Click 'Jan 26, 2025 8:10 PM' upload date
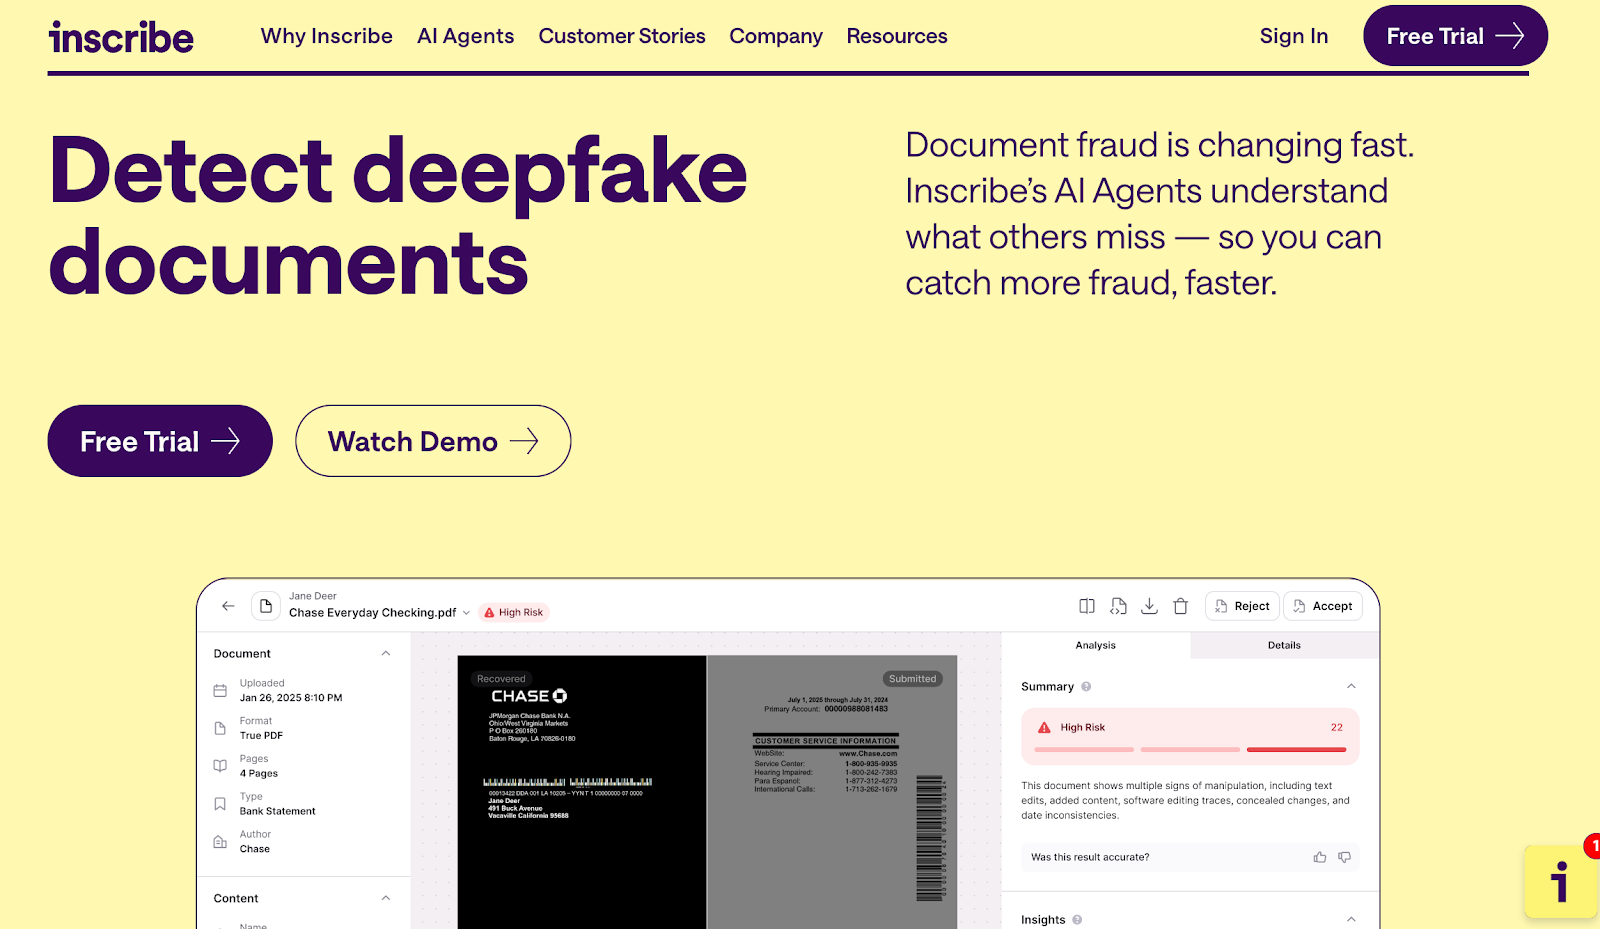The image size is (1600, 929). click(x=291, y=698)
